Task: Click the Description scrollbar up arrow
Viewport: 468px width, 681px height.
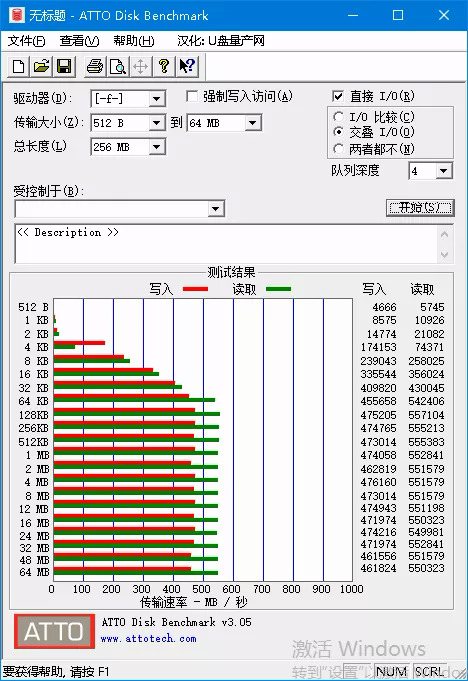Action: (x=444, y=235)
